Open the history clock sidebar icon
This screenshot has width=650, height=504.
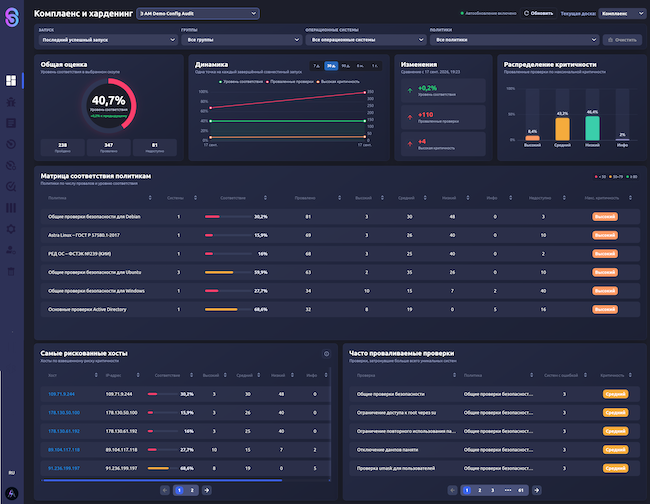tap(11, 144)
